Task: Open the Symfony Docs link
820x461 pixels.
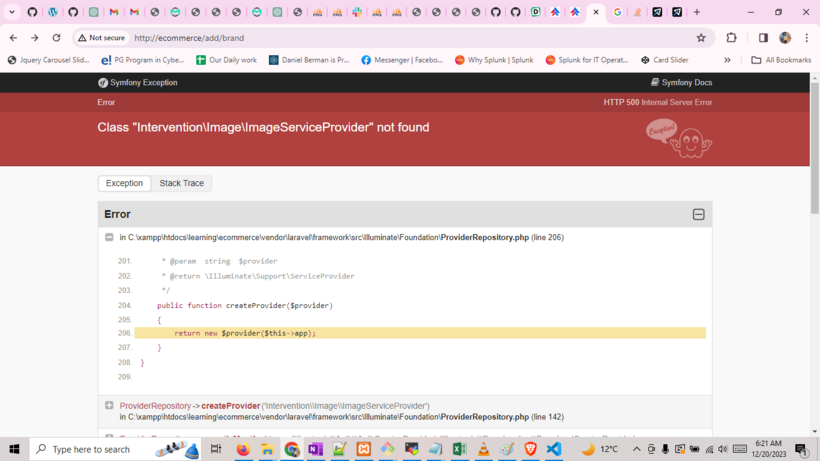Action: 681,83
